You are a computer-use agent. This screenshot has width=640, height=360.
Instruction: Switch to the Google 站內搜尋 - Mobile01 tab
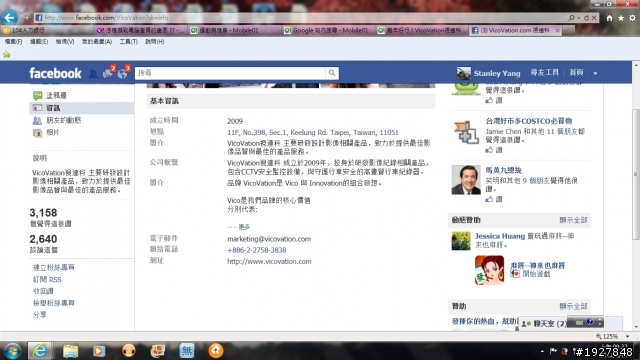(328, 30)
